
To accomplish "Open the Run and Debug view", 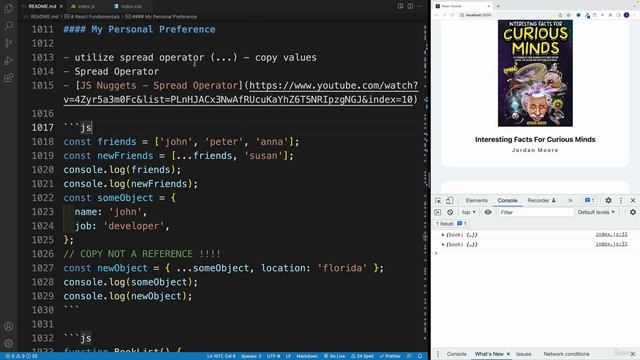I will point(8,61).
